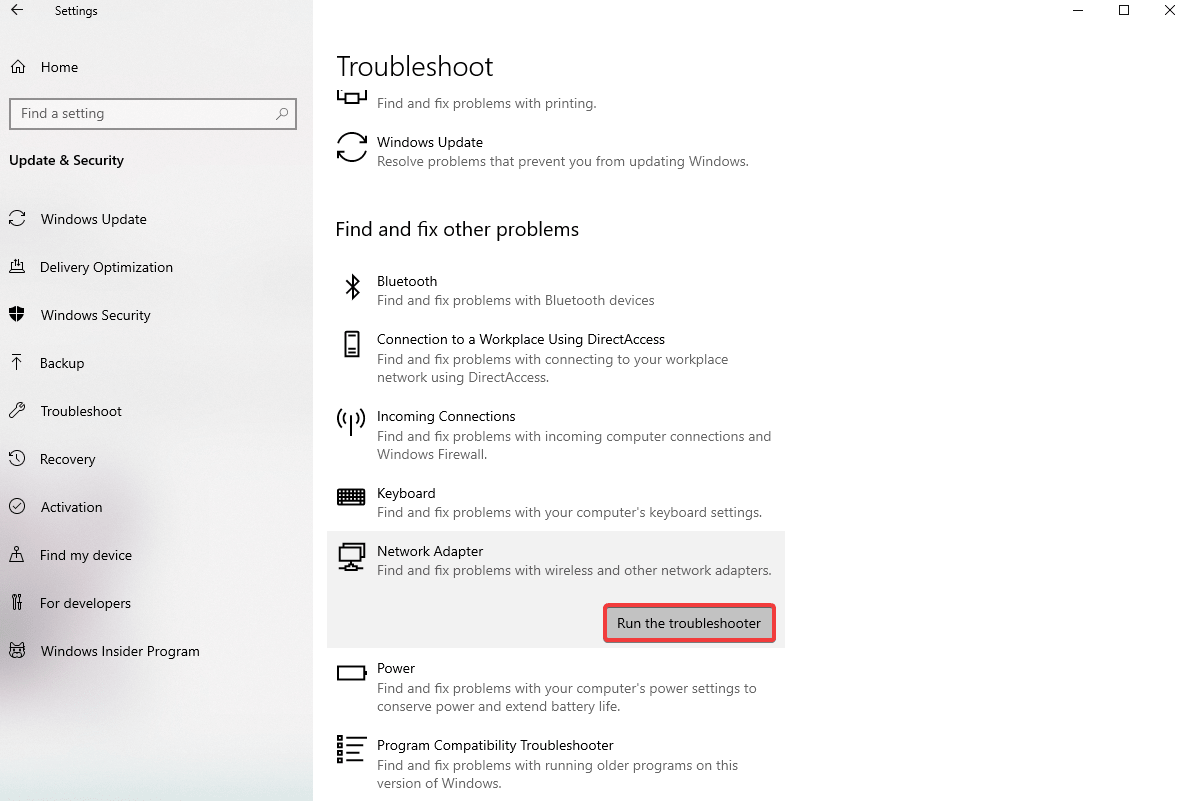
Task: Click the search magnifier icon
Action: 282,114
